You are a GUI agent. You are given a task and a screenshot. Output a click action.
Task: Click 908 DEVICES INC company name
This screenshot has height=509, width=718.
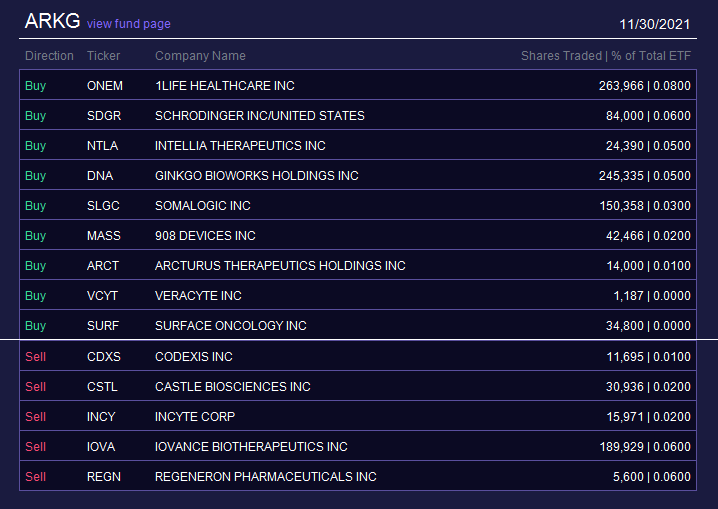point(205,236)
